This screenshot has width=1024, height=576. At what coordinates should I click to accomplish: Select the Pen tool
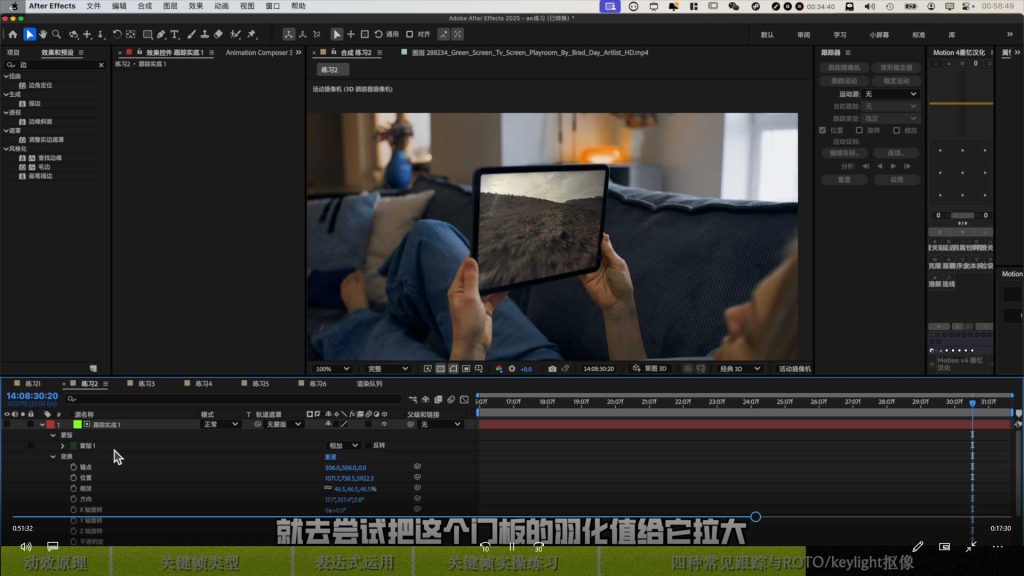point(161,34)
